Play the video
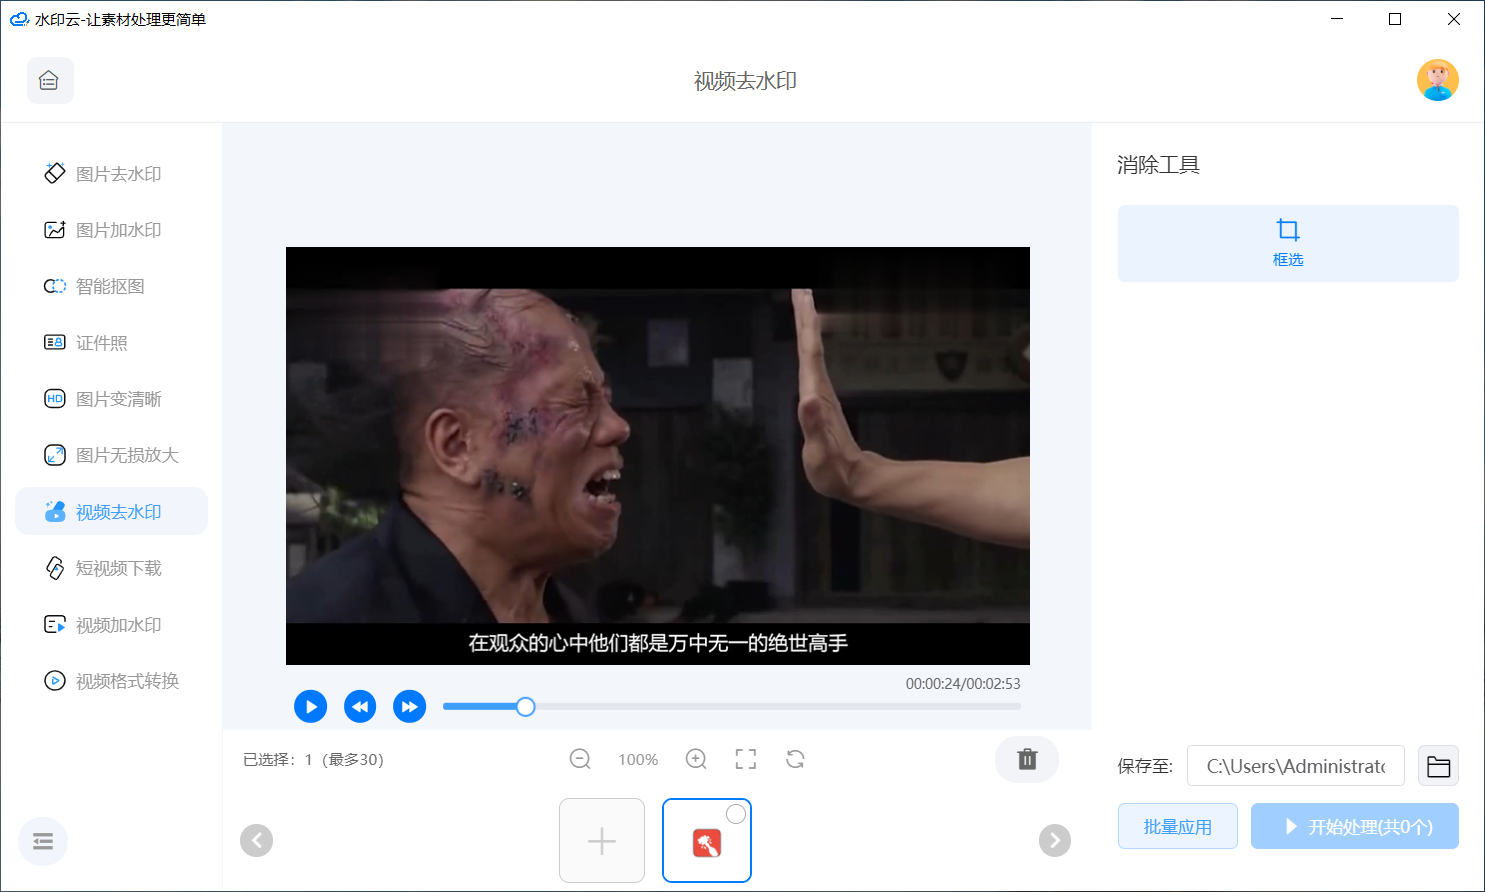This screenshot has height=892, width=1485. [x=311, y=706]
